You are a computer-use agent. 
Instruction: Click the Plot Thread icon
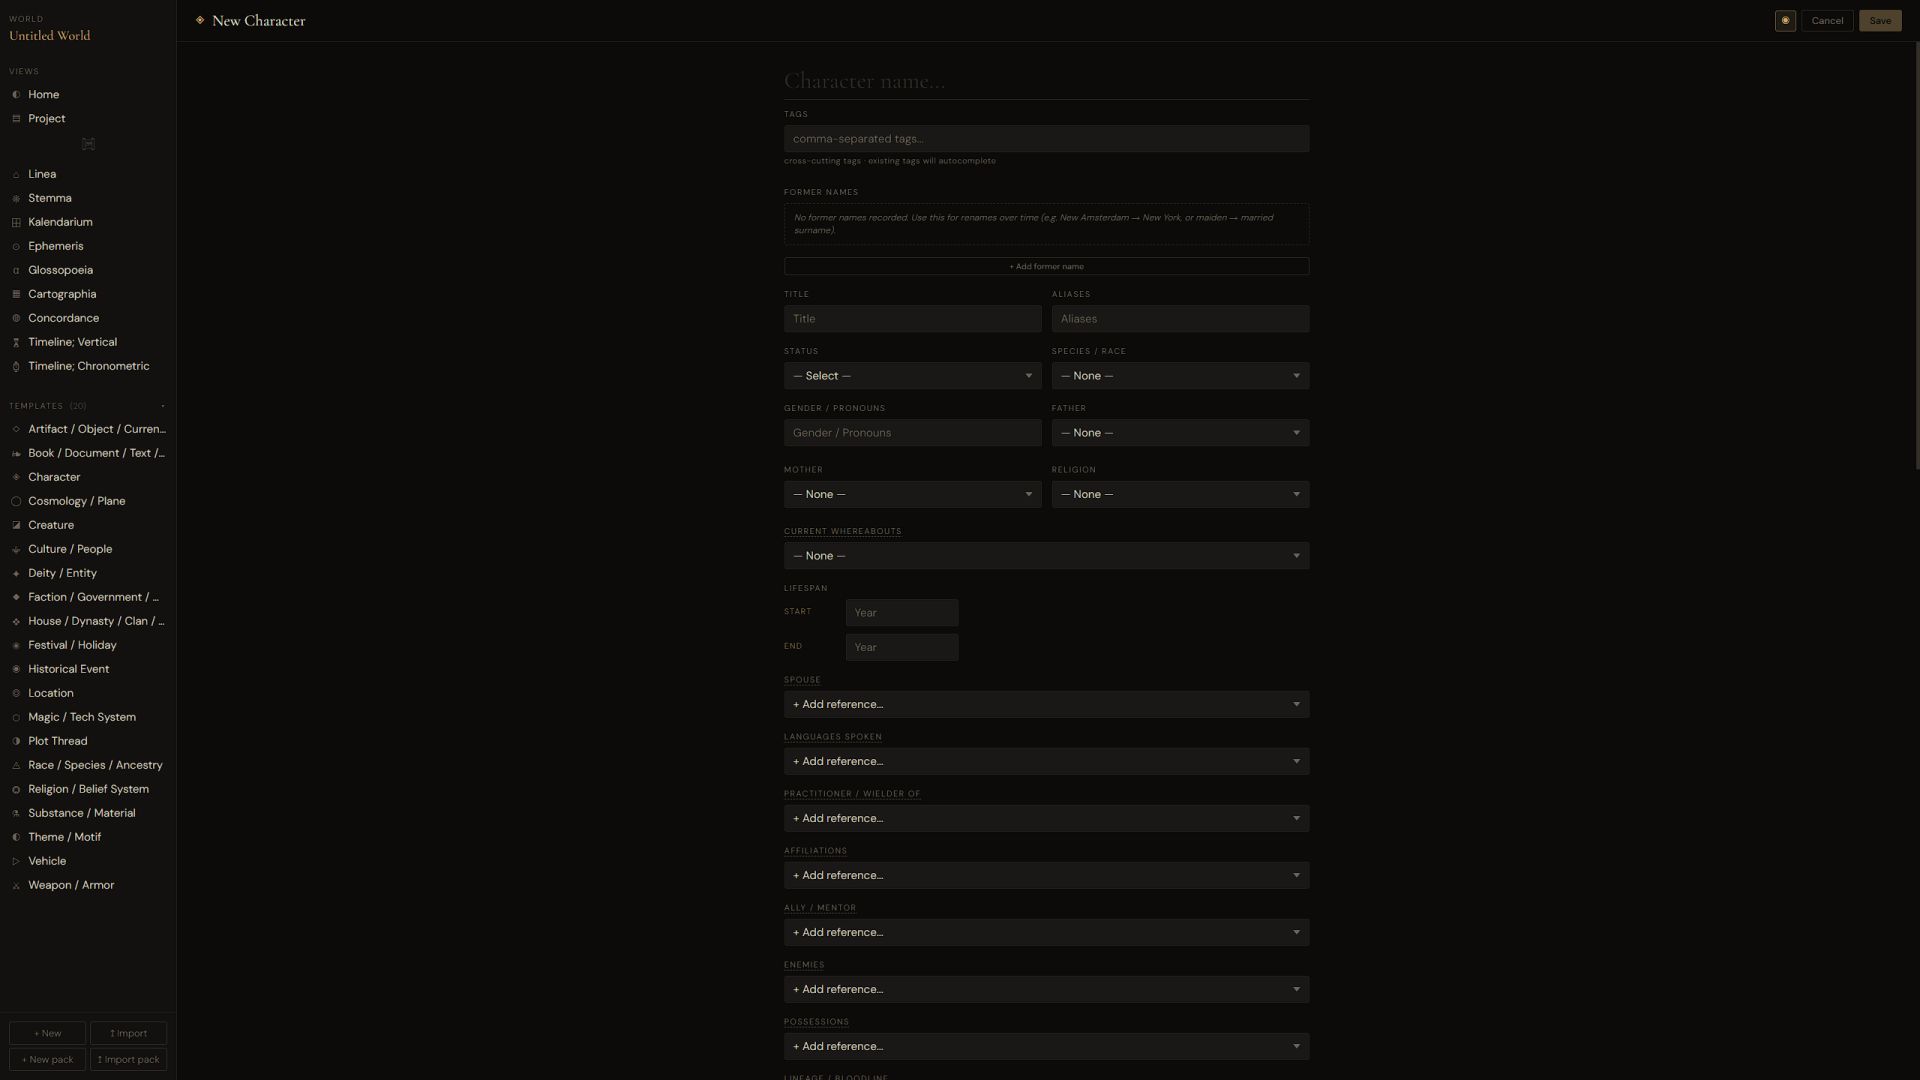click(x=16, y=742)
